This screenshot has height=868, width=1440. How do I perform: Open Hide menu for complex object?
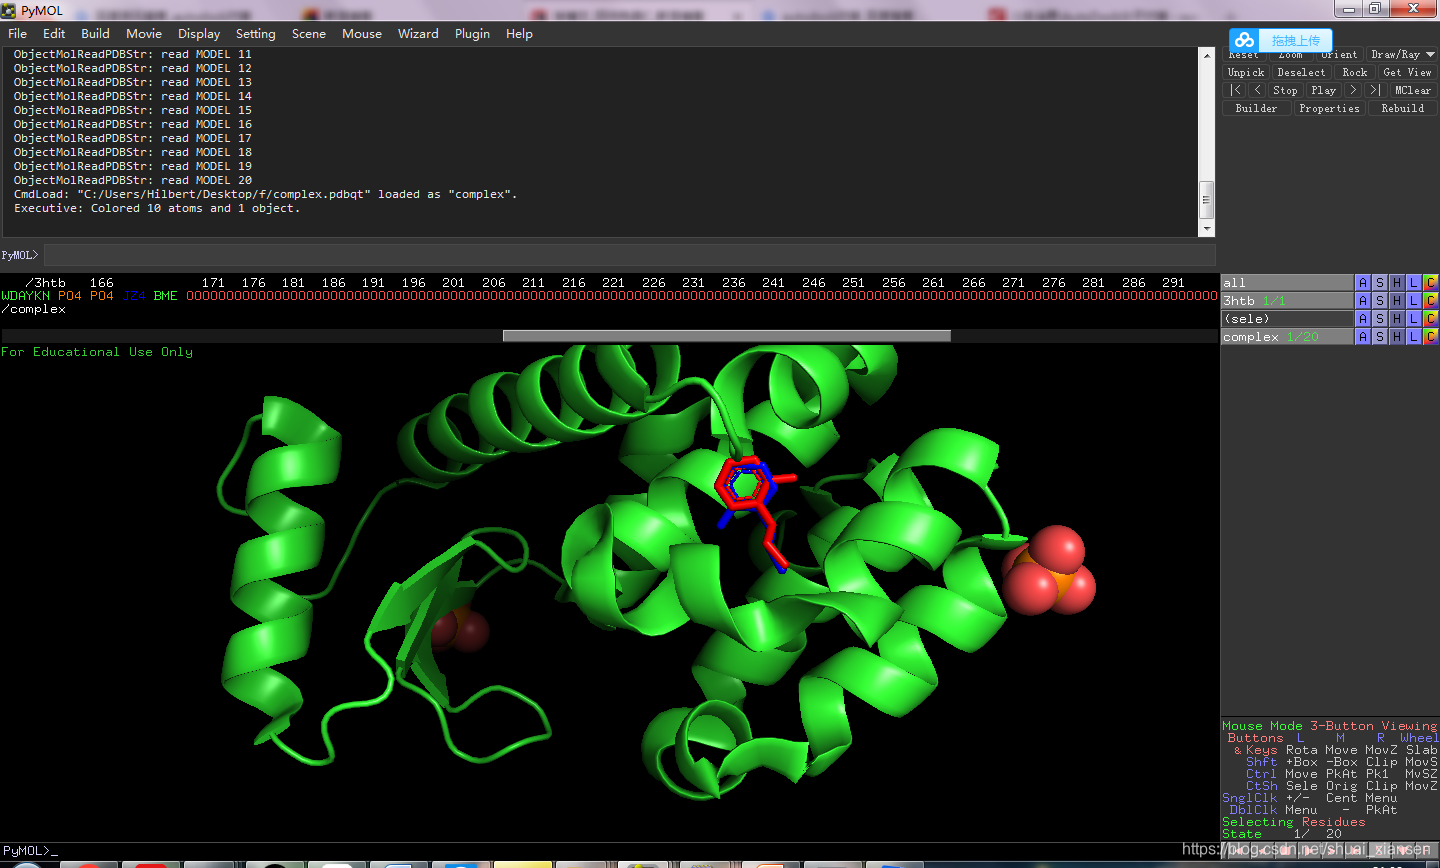pos(1396,337)
